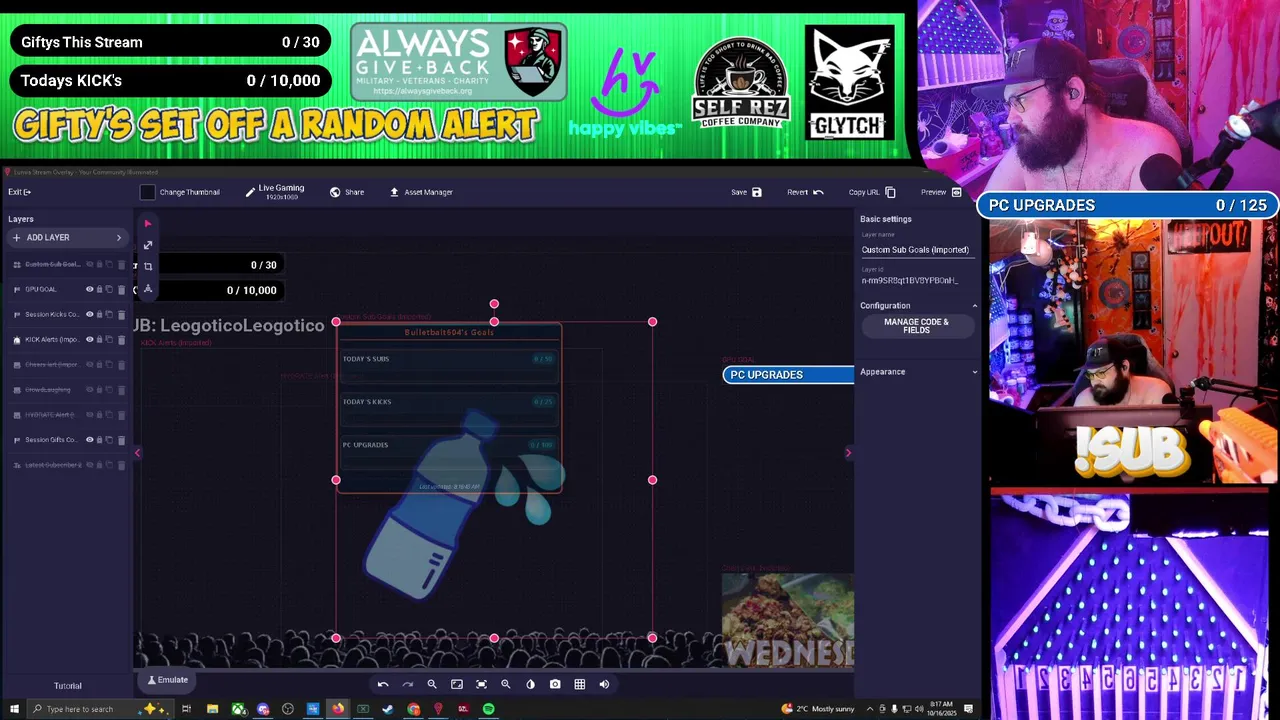This screenshot has height=720, width=1280.
Task: Select the Latest Subscriber layer row
Action: pyautogui.click(x=68, y=465)
